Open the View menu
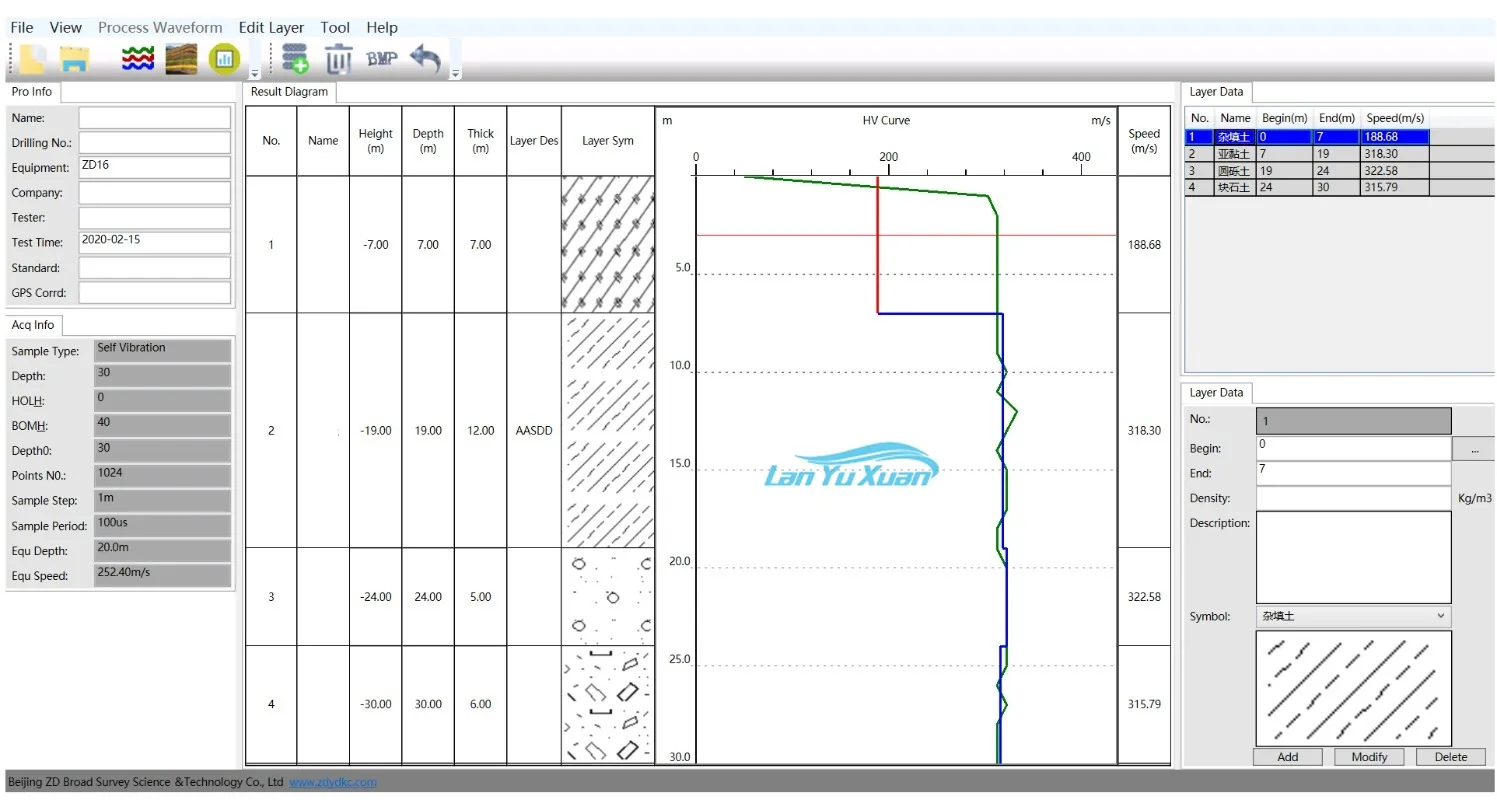Image resolution: width=1497 pixels, height=800 pixels. [x=66, y=28]
